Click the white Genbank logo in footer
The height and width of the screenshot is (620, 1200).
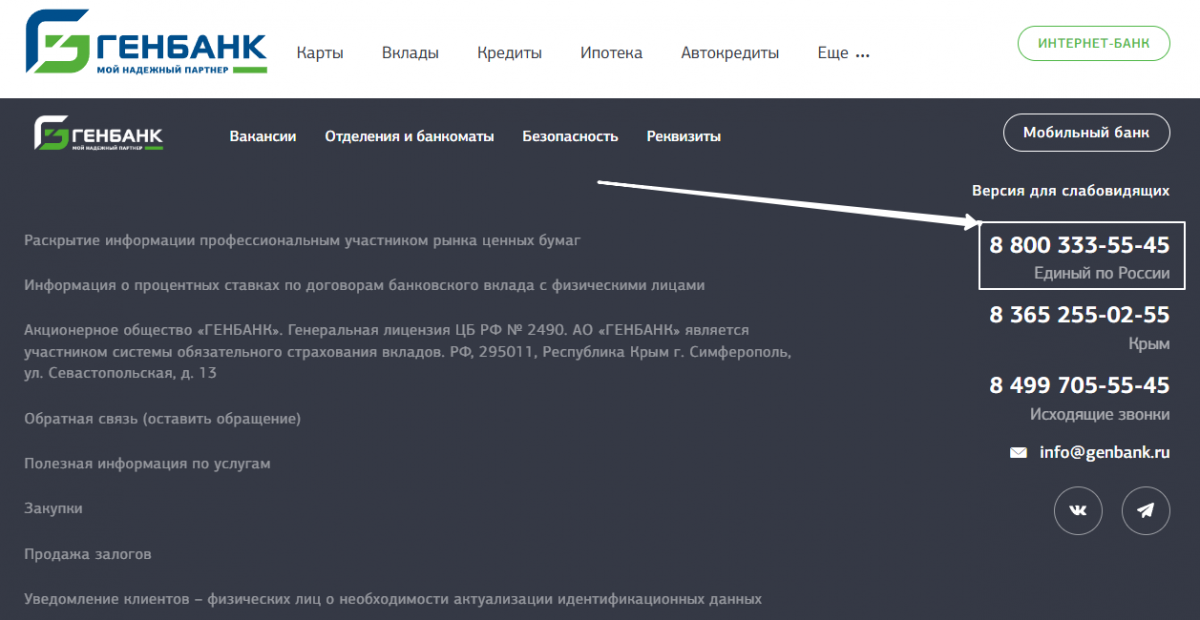coord(98,135)
